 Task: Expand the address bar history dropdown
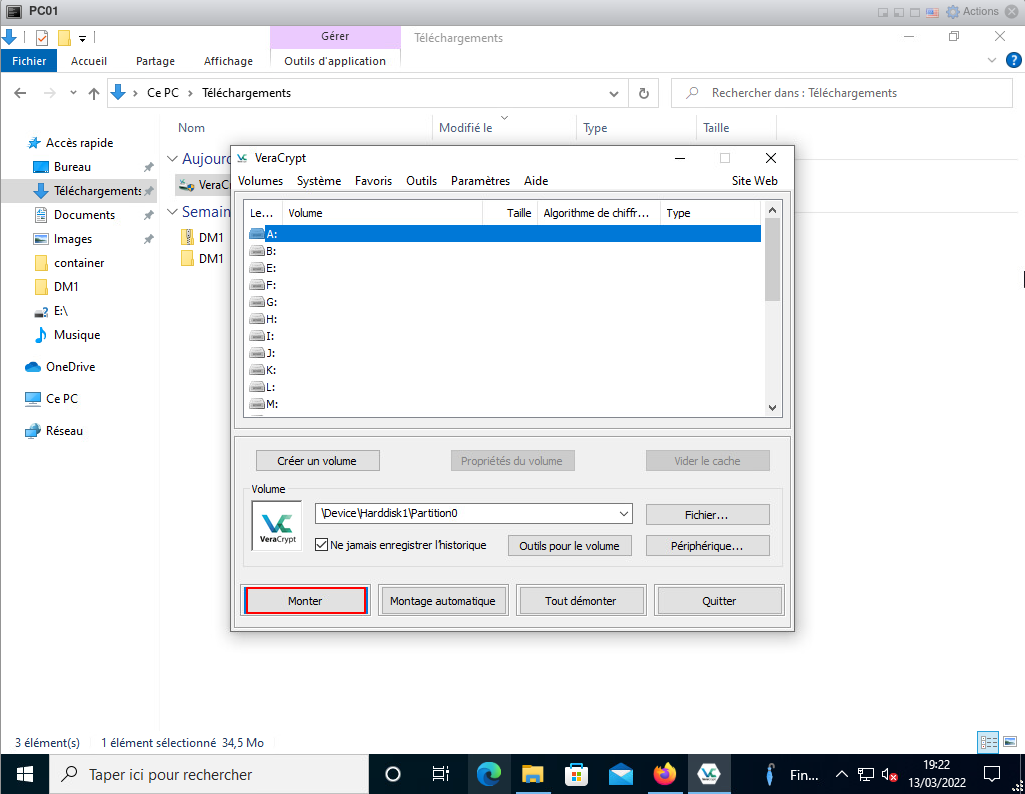tap(615, 93)
